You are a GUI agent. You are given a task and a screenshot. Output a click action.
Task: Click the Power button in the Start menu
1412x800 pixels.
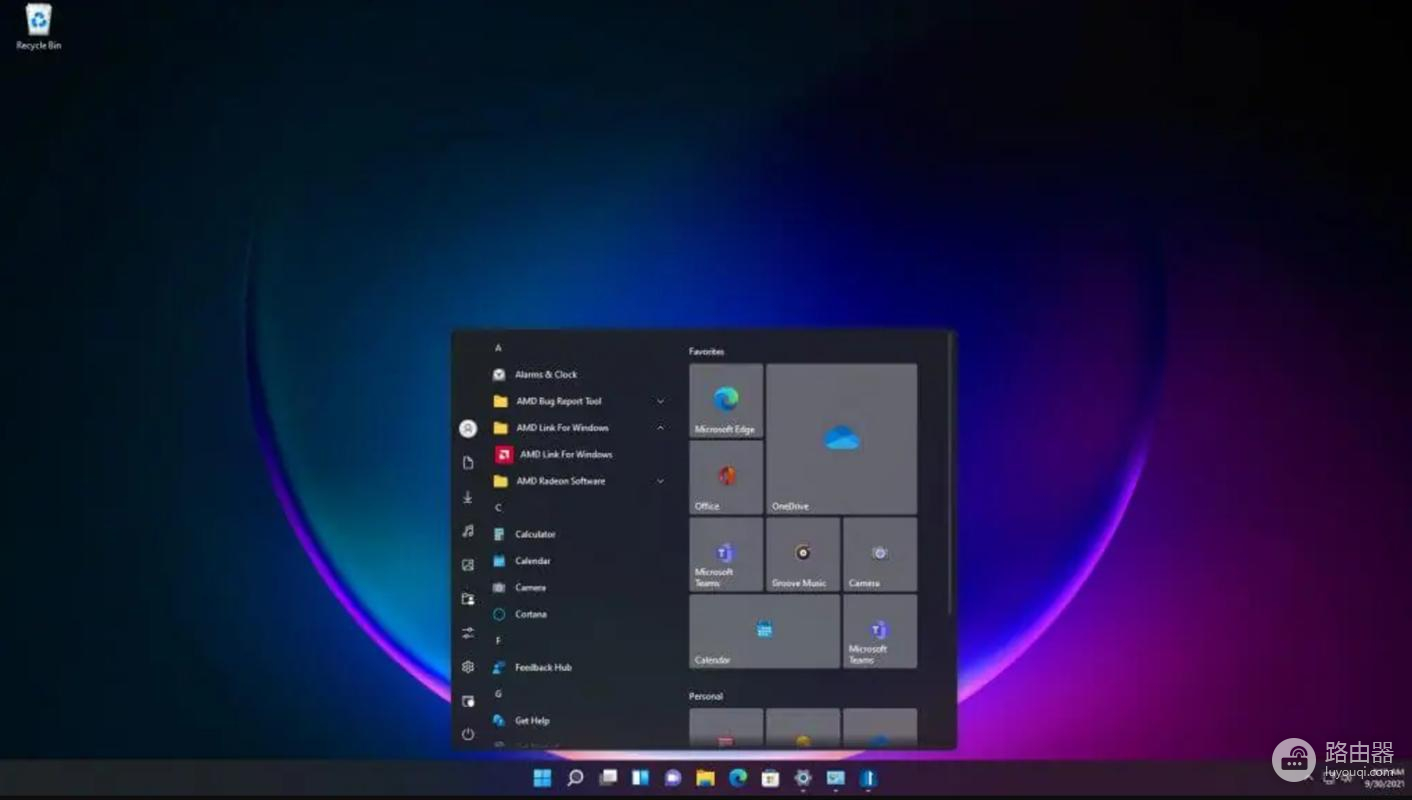[x=467, y=734]
